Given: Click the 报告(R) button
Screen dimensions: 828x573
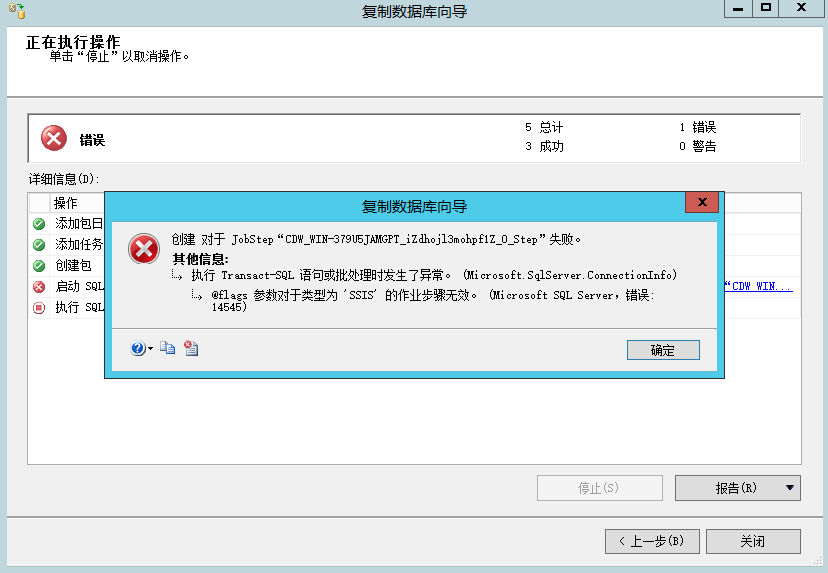Looking at the screenshot, I should 736,488.
